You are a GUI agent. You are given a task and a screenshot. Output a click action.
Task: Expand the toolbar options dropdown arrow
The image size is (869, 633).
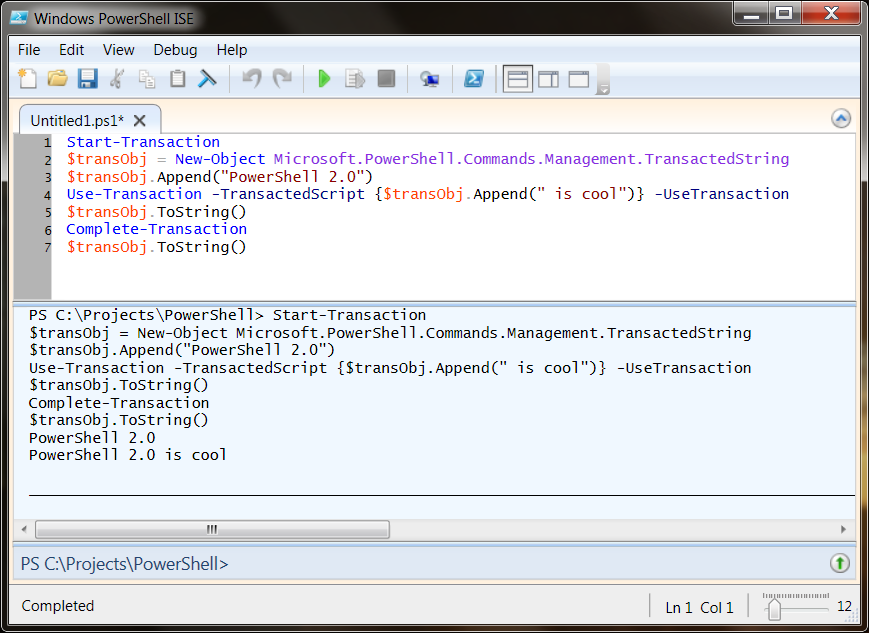point(603,89)
